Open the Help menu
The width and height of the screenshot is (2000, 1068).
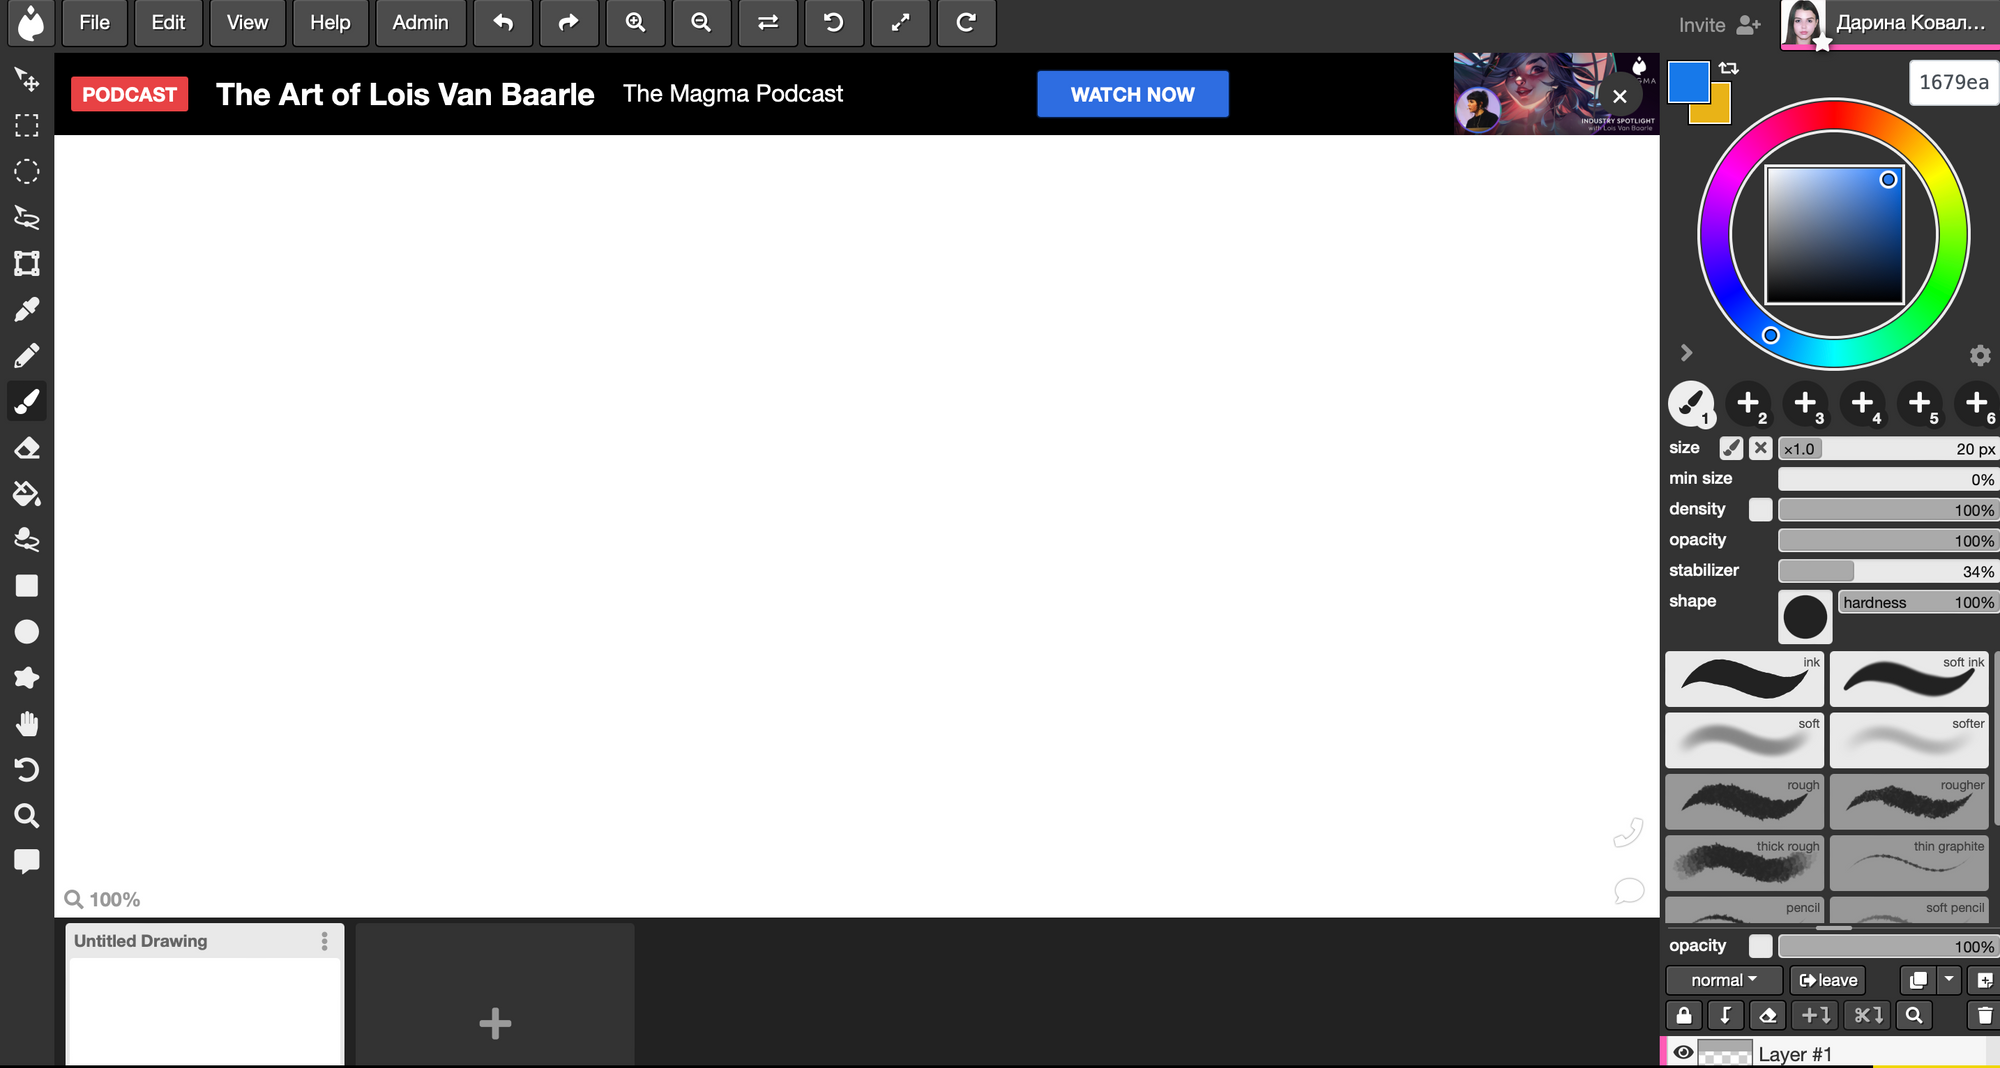(x=330, y=23)
